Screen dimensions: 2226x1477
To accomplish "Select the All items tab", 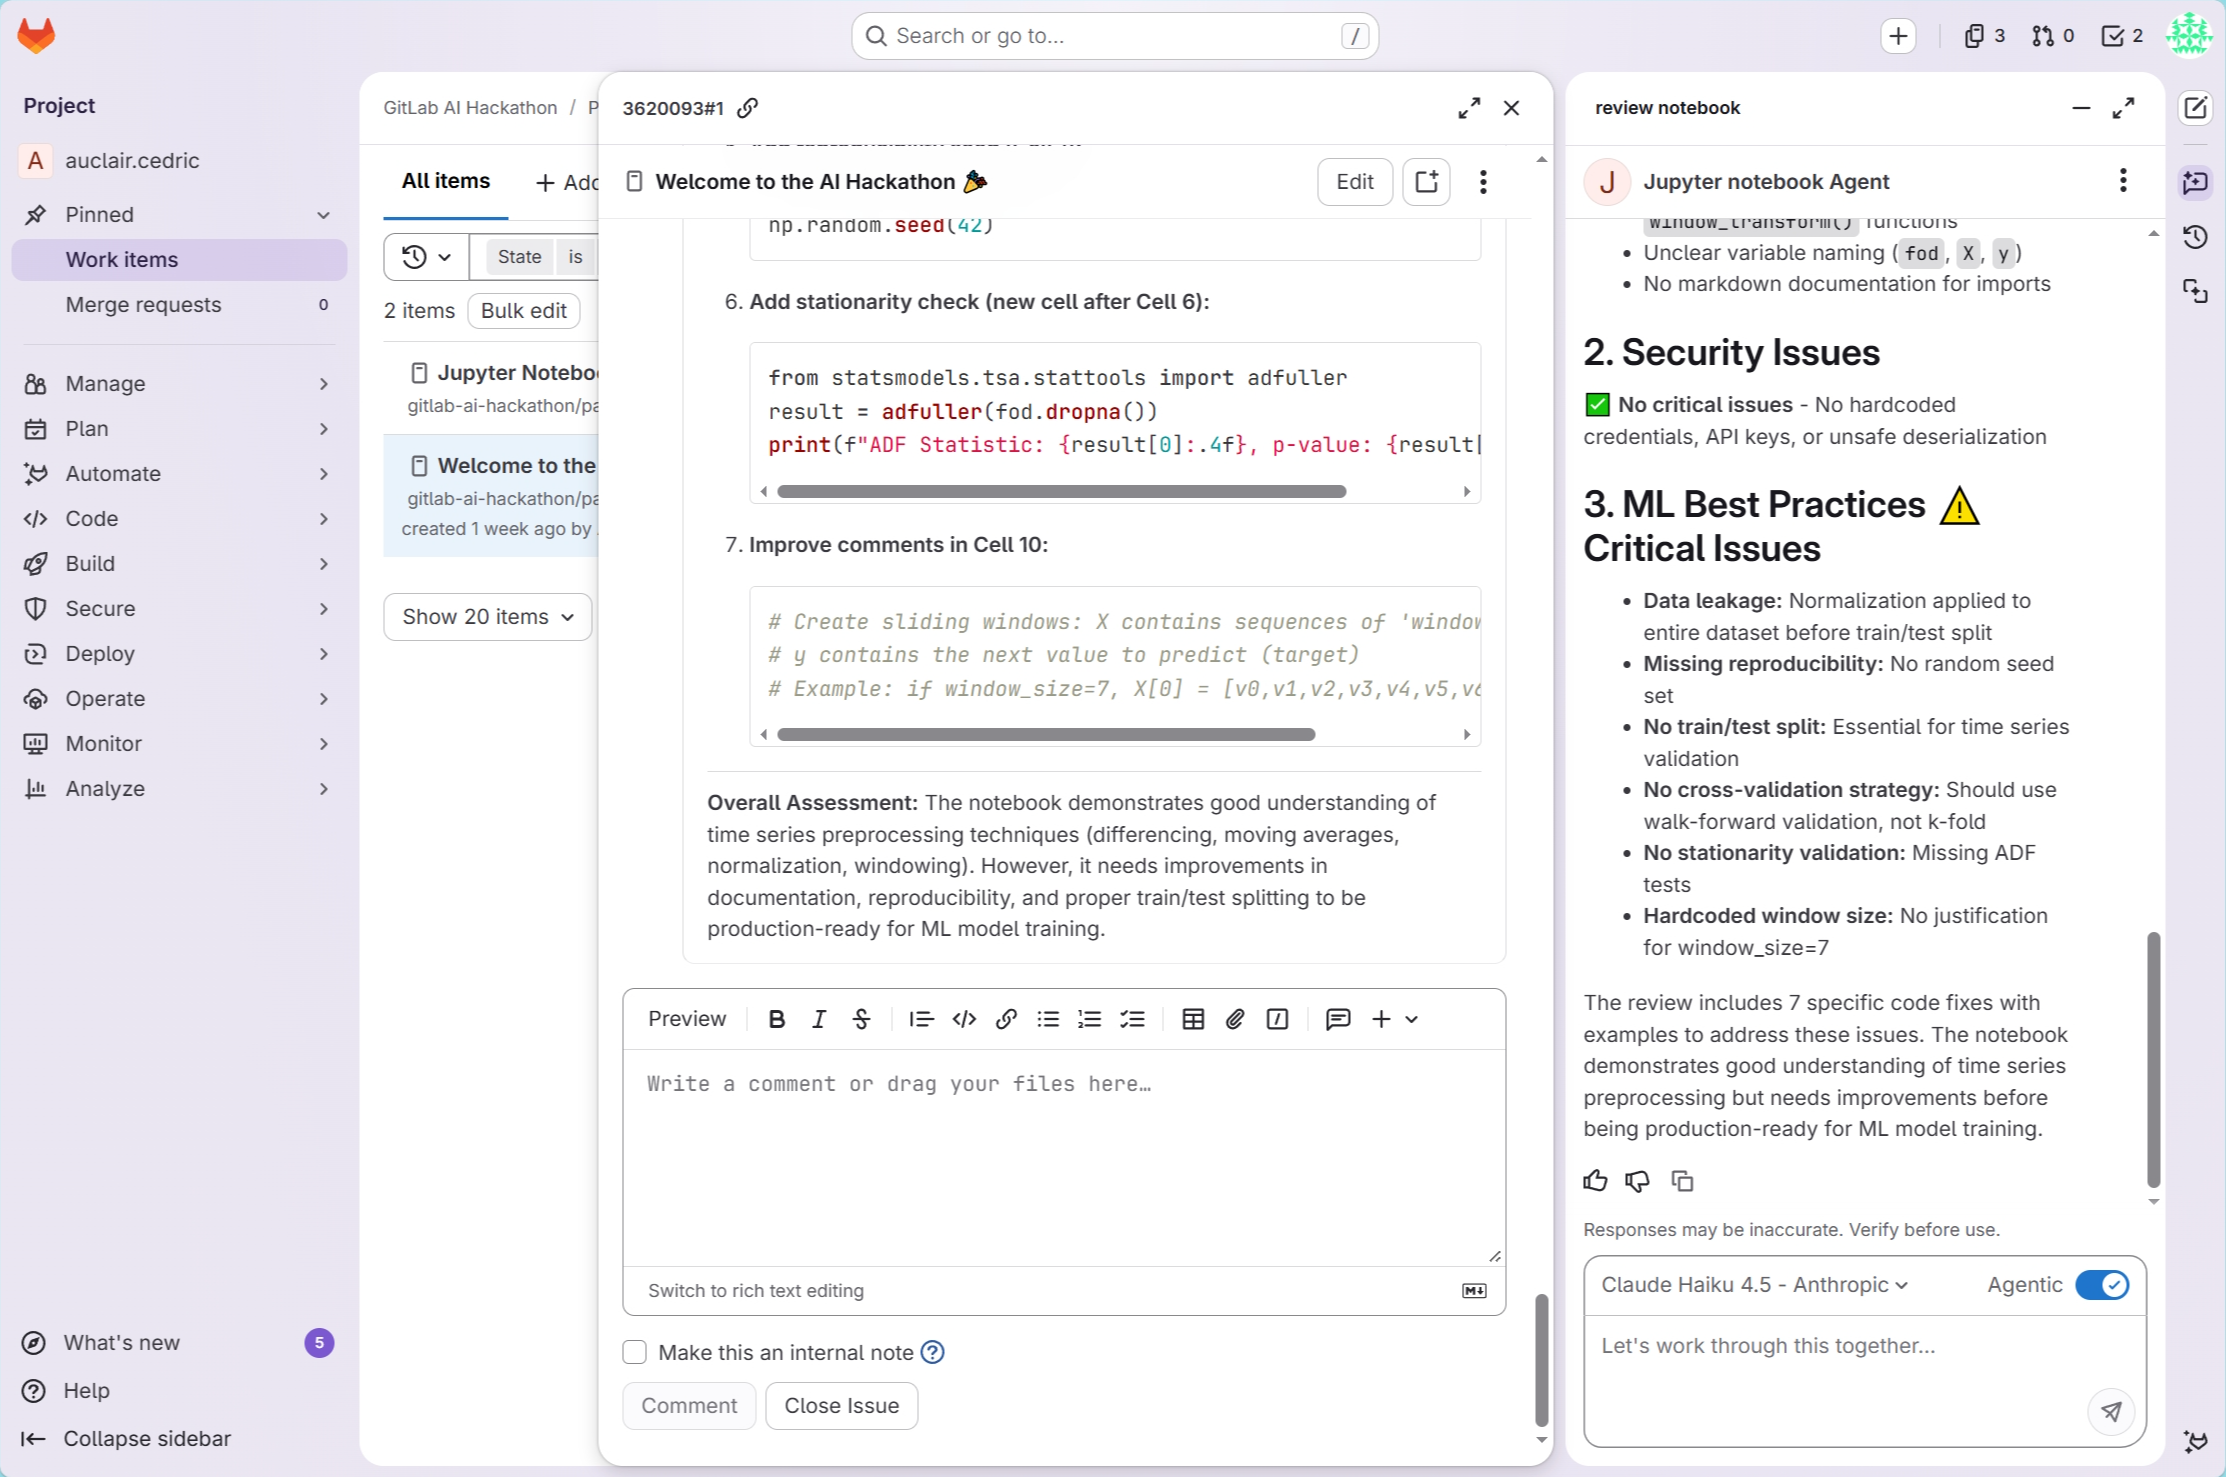I will click(x=445, y=181).
